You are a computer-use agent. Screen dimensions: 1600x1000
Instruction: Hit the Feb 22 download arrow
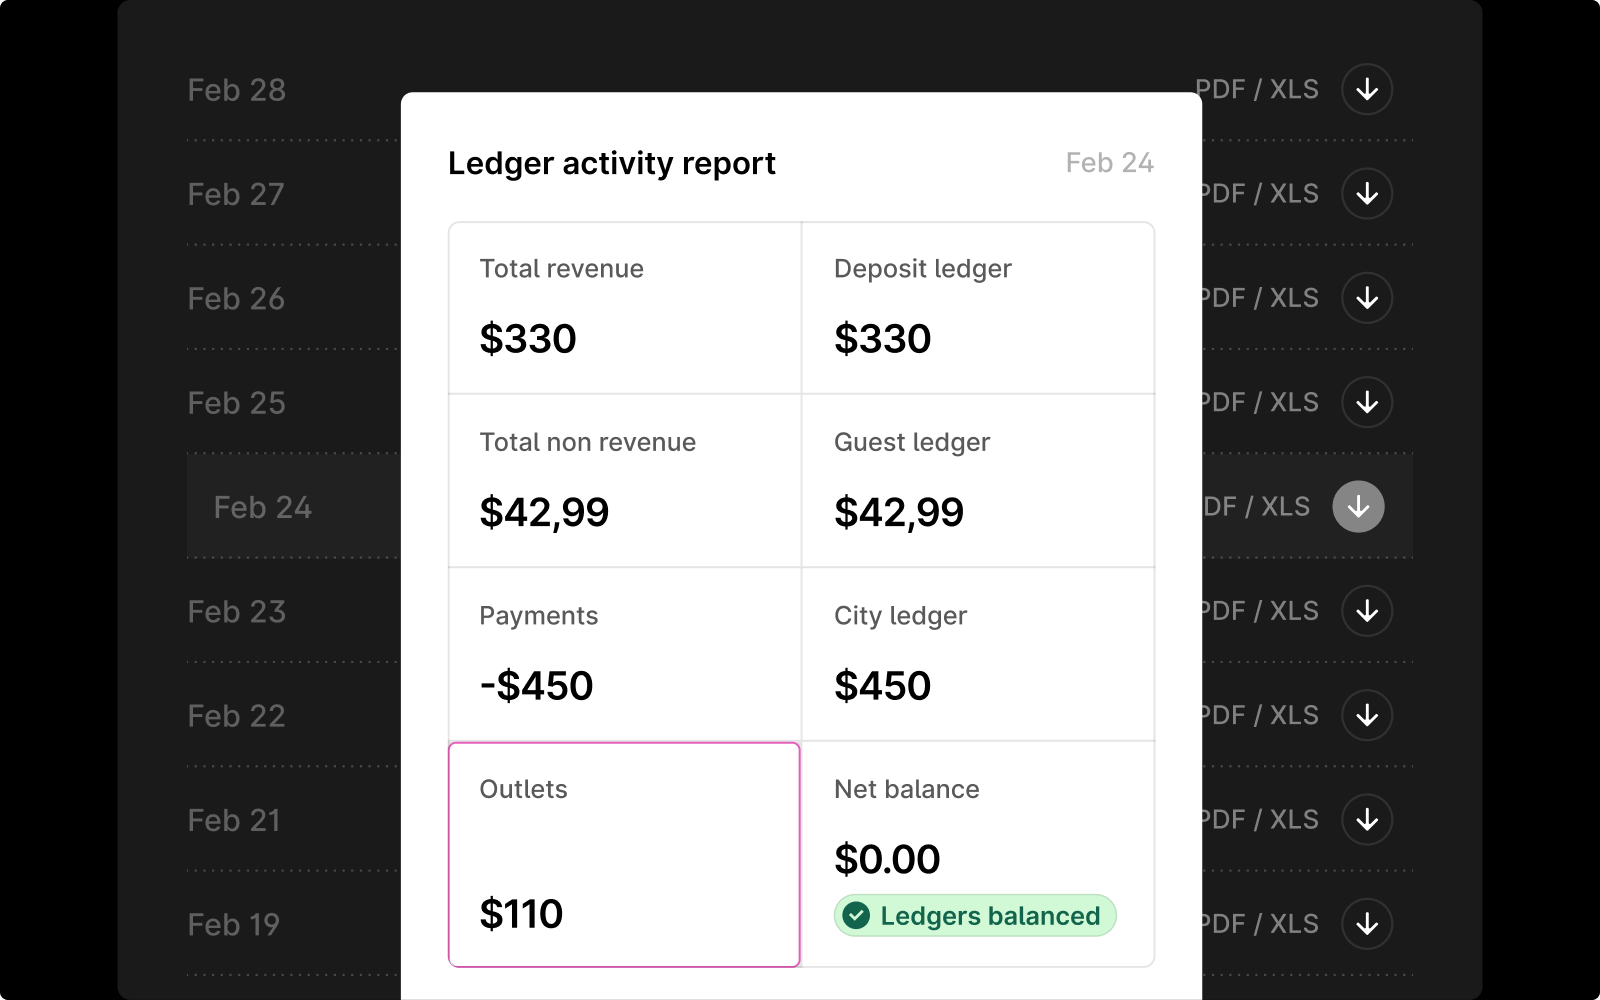pos(1367,716)
